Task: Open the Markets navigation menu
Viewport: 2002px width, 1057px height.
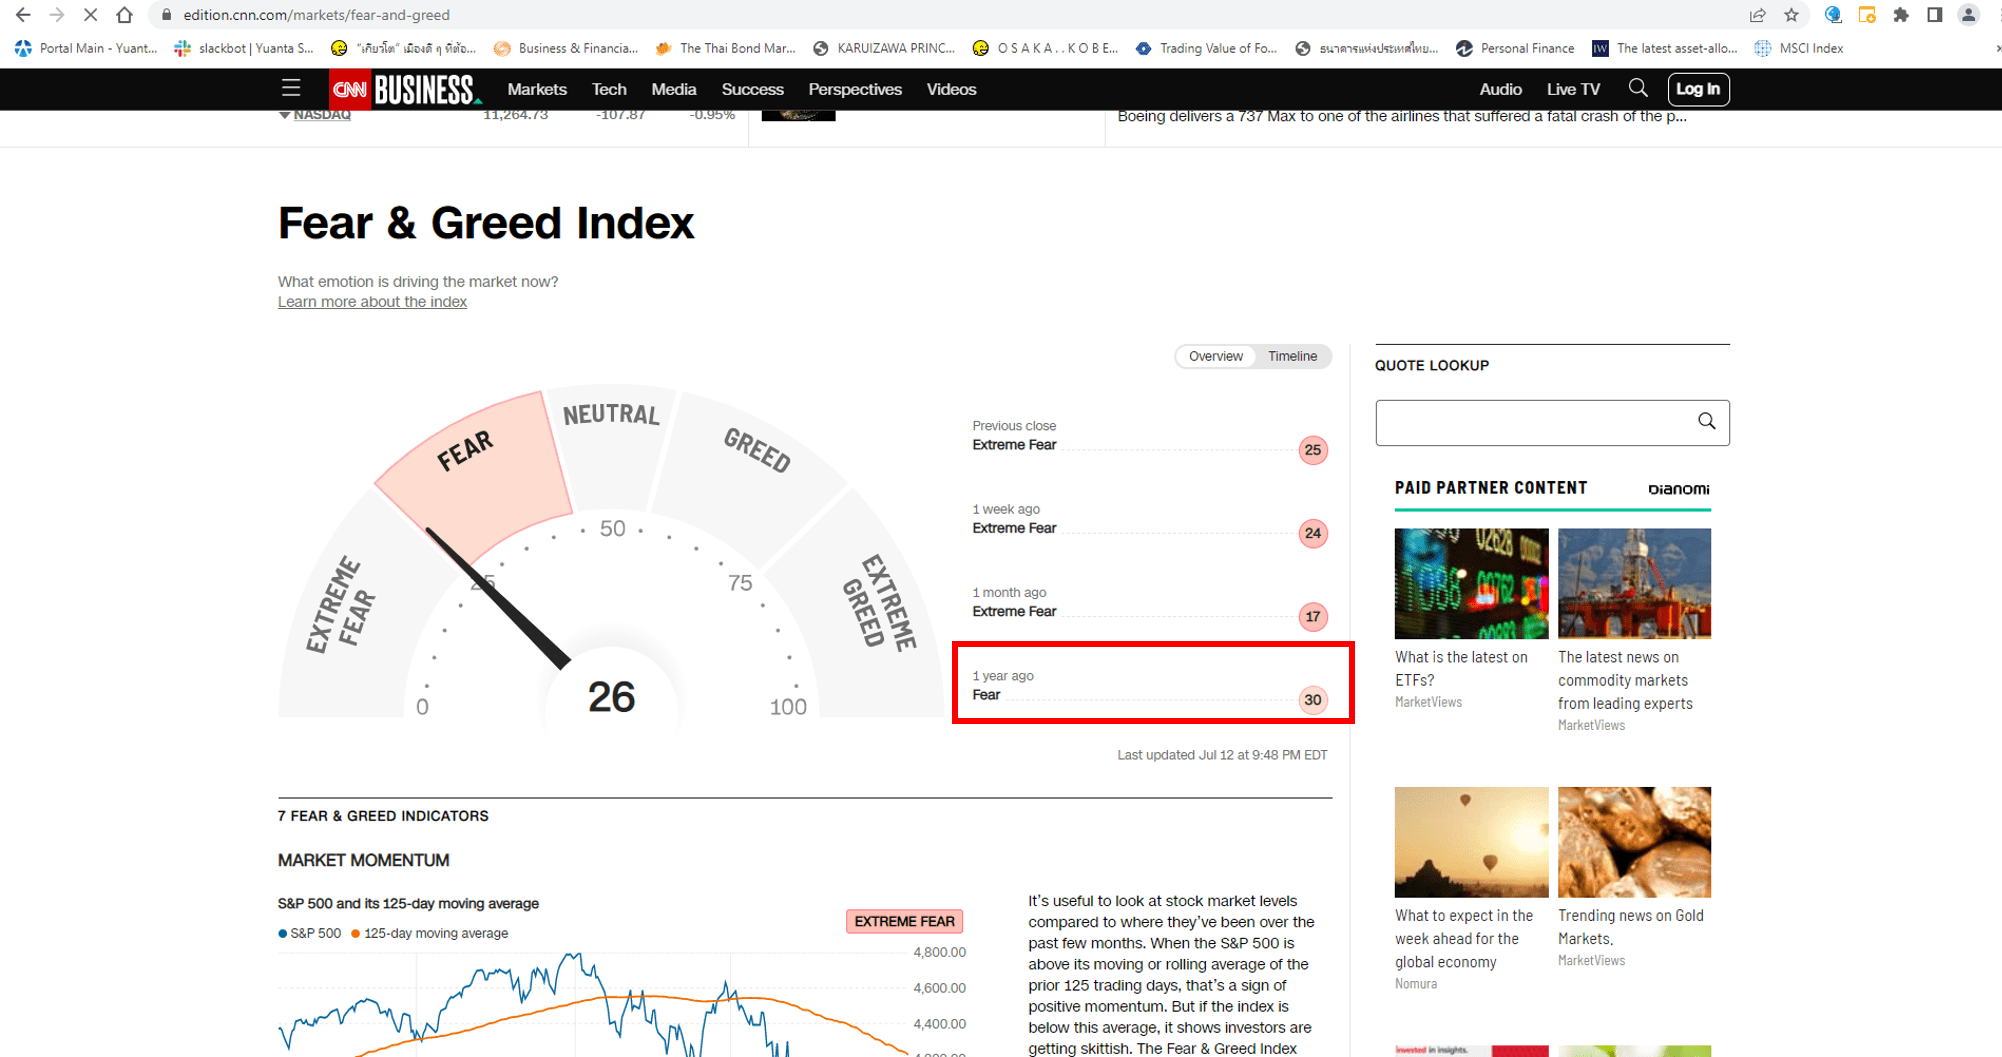Action: pyautogui.click(x=537, y=89)
